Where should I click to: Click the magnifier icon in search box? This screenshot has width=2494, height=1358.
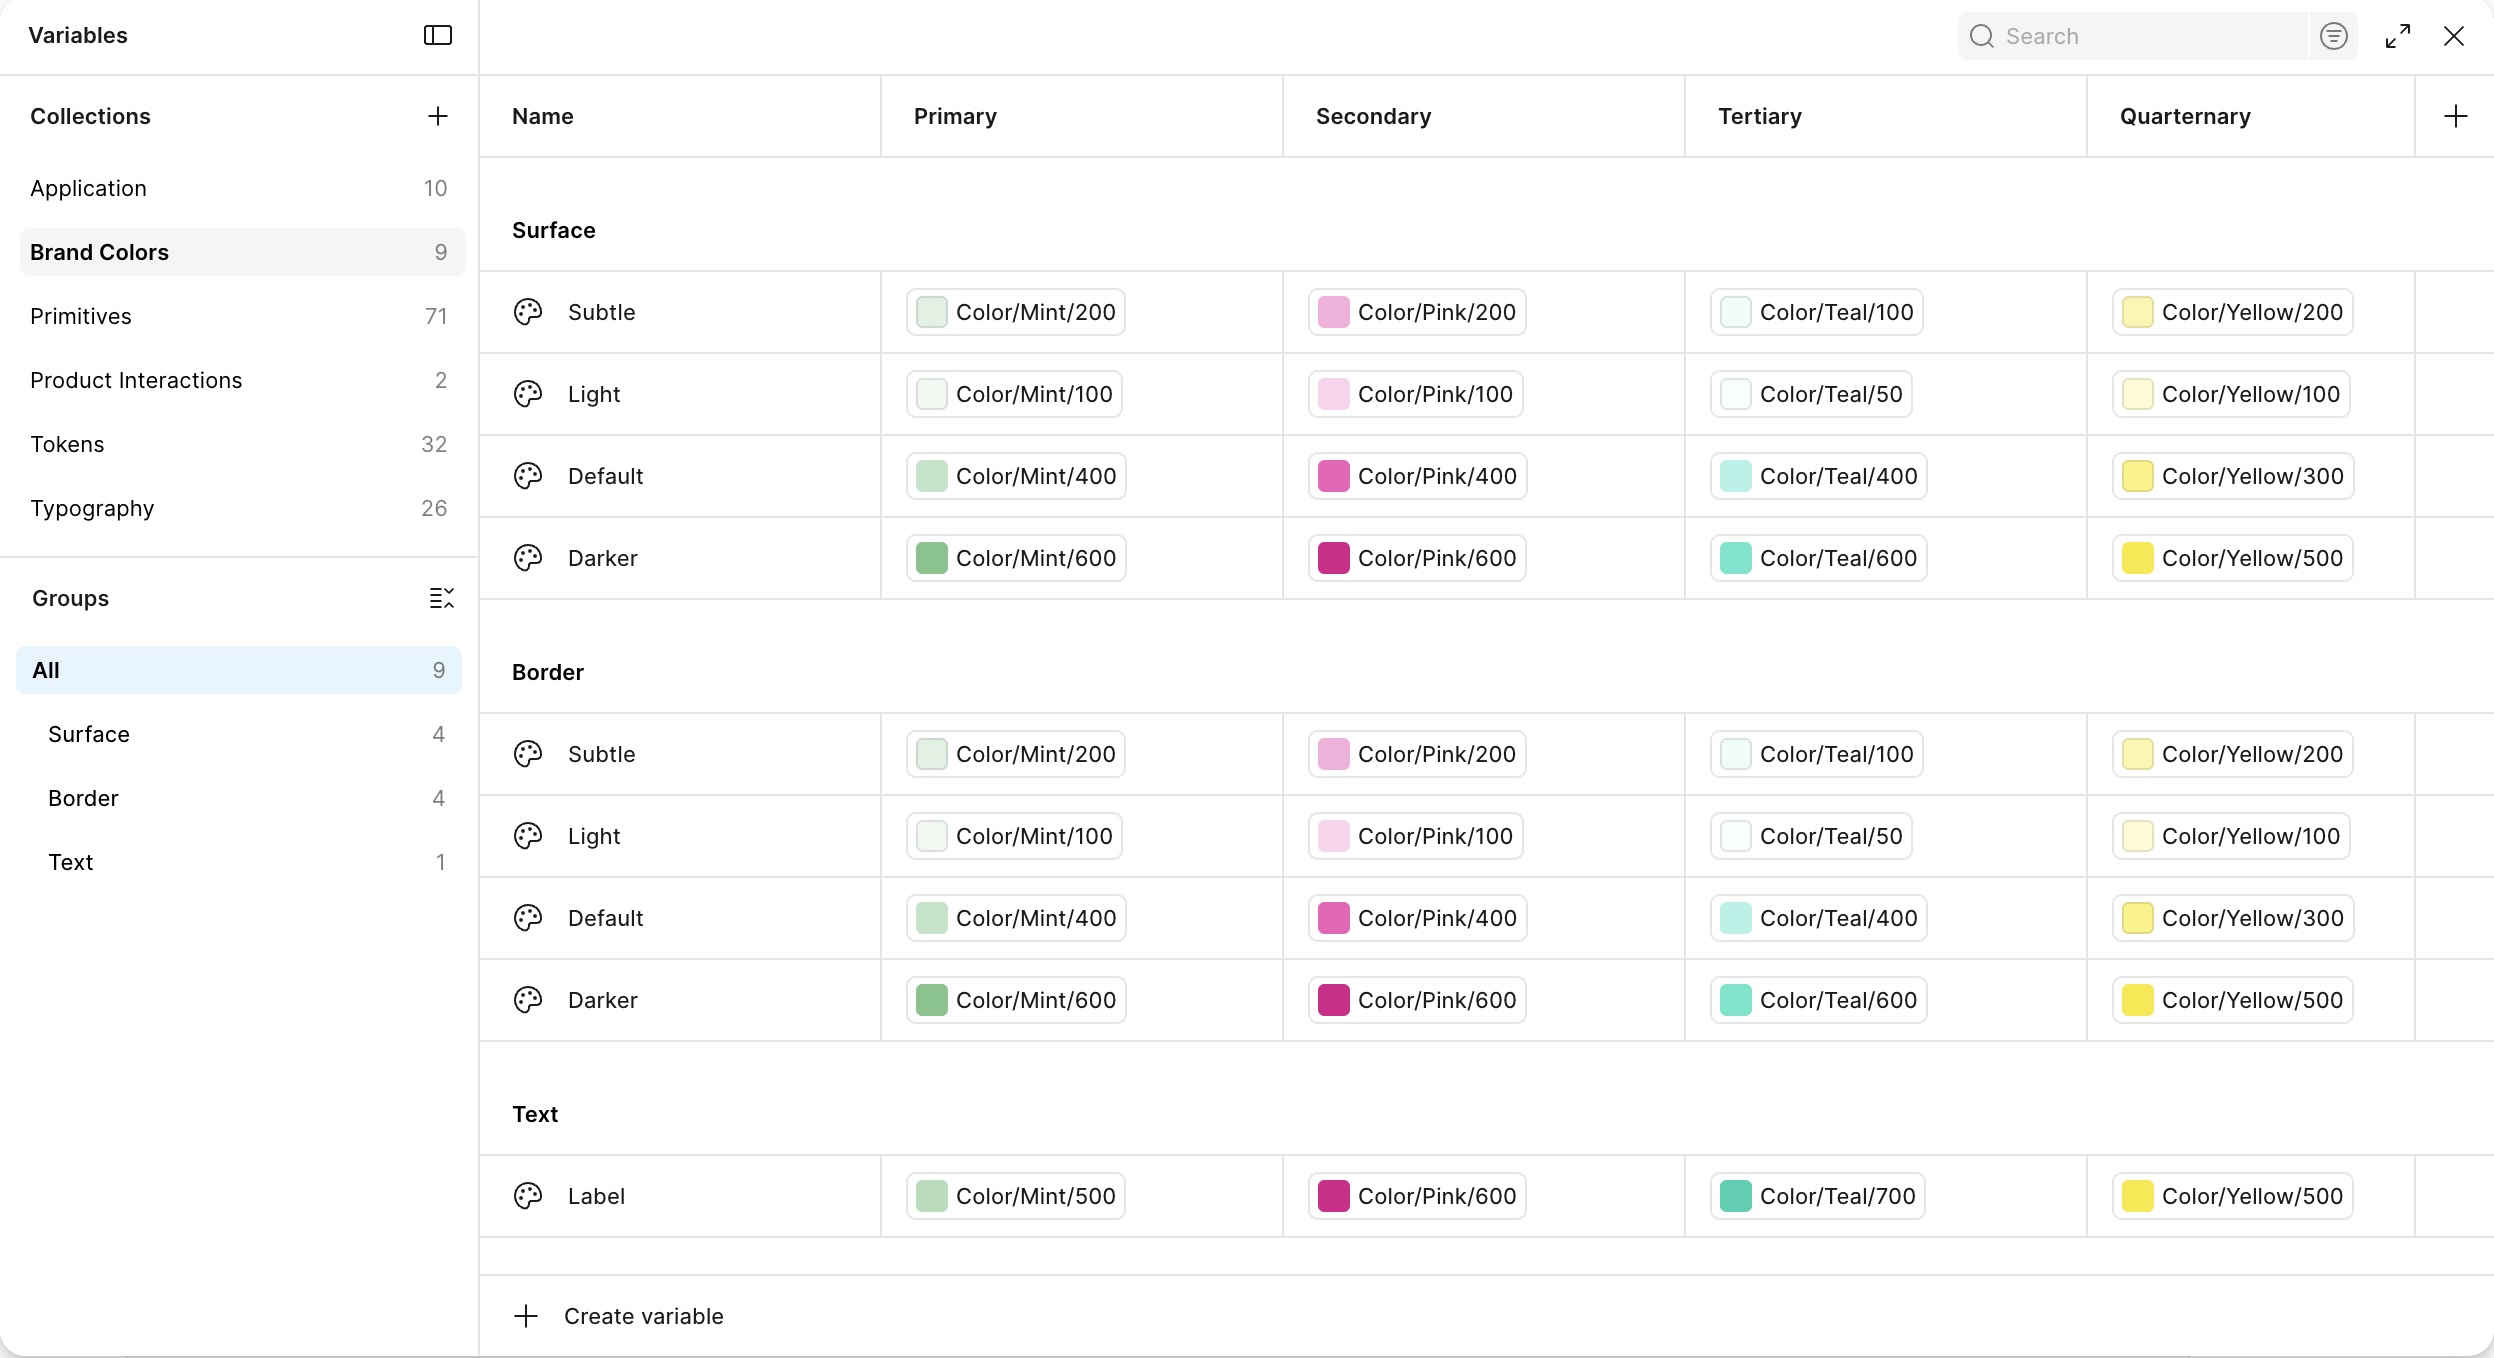tap(1982, 36)
